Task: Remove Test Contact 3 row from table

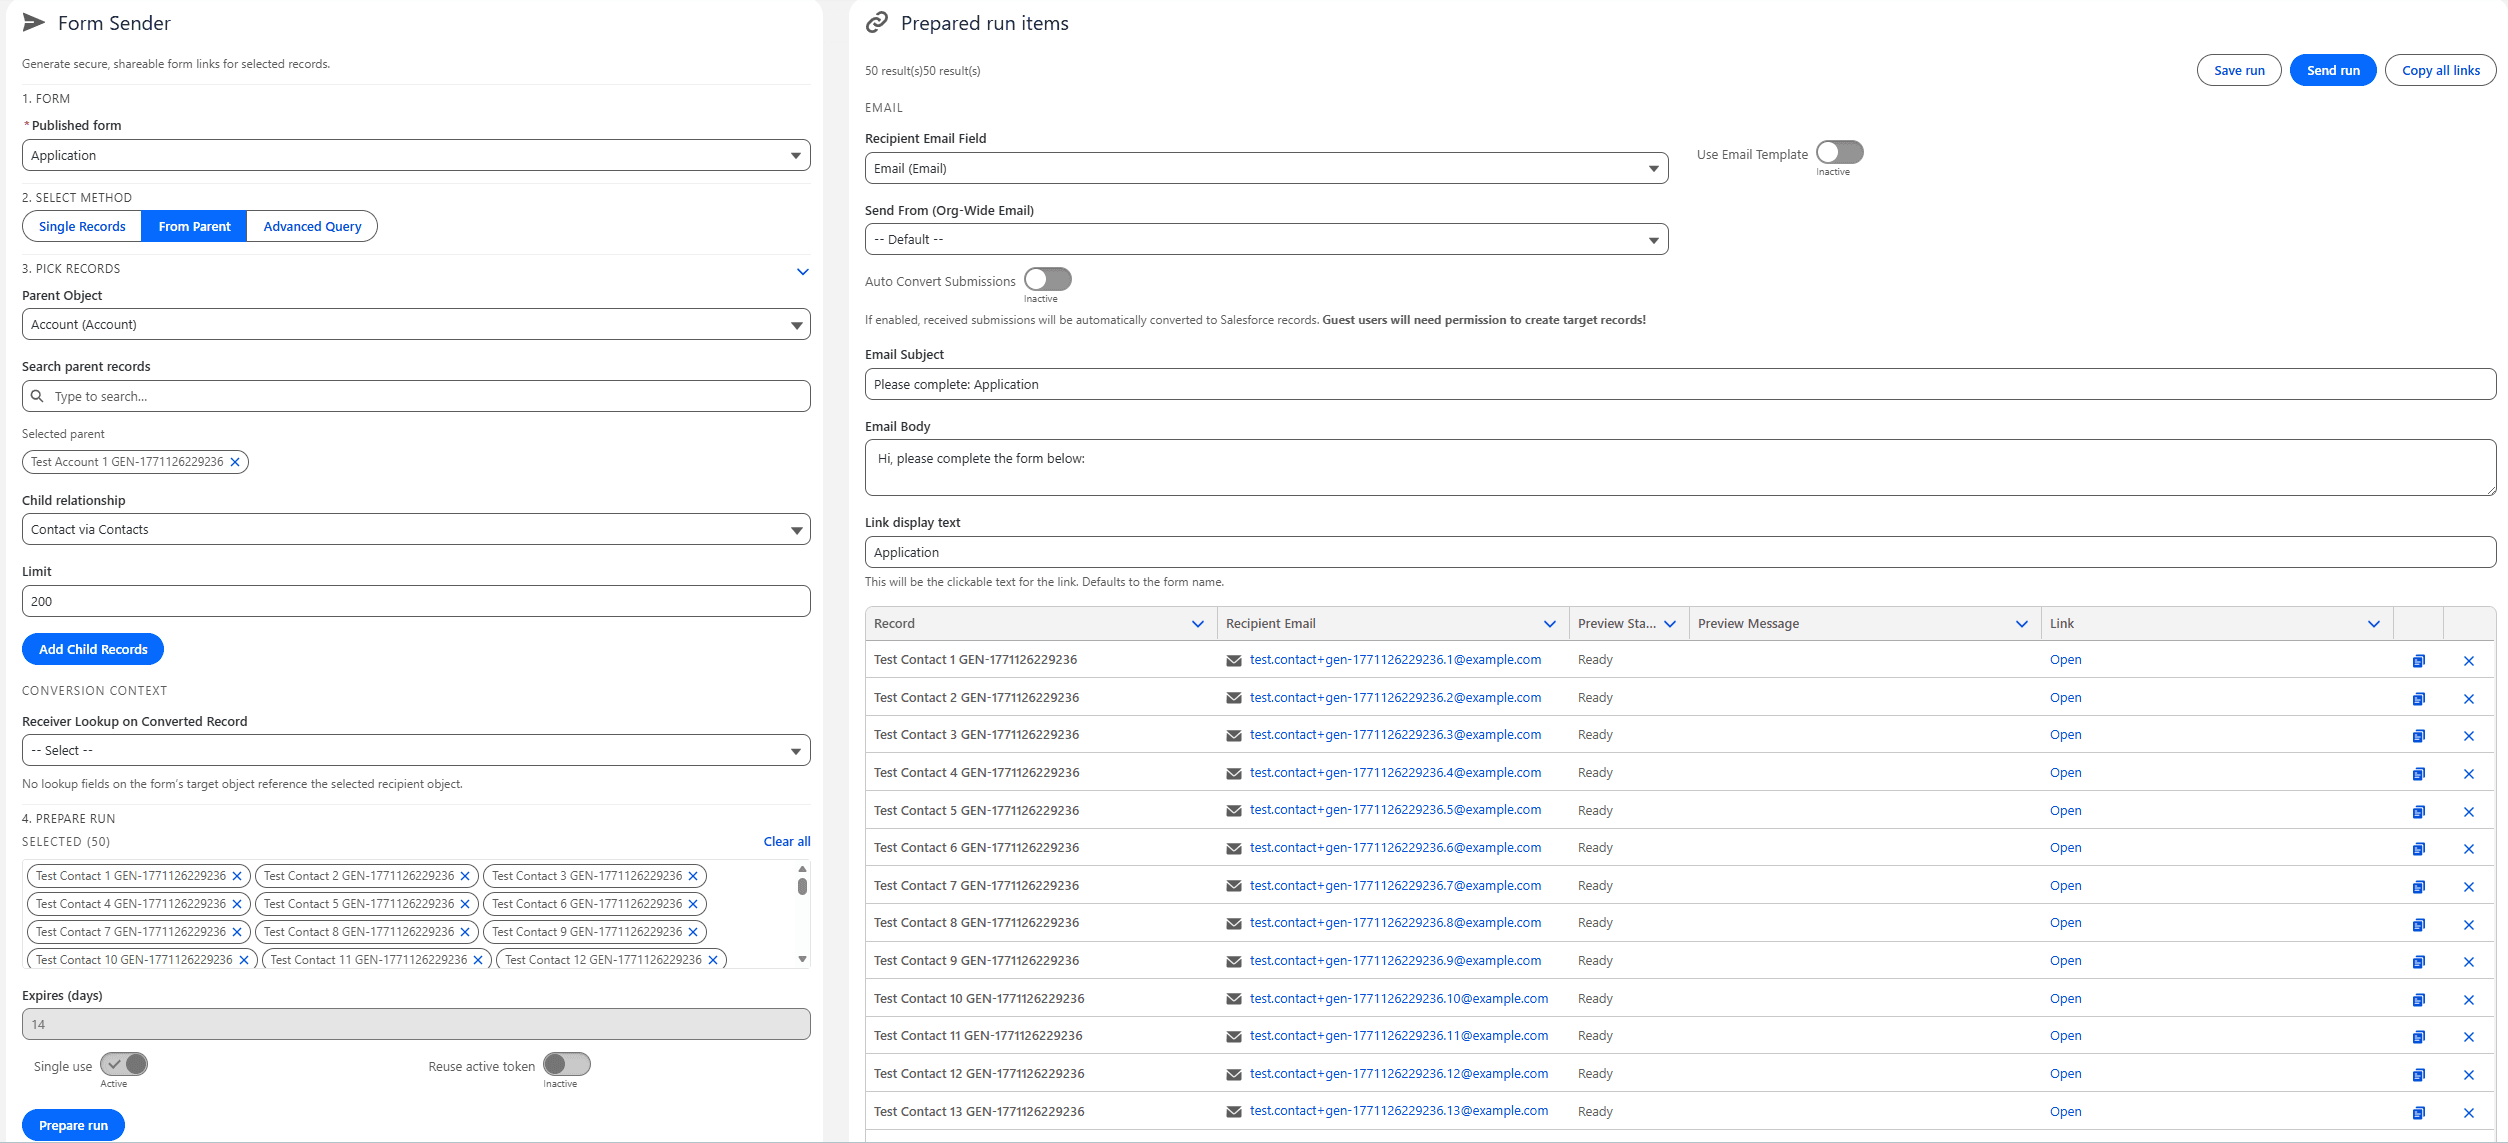Action: (2468, 736)
